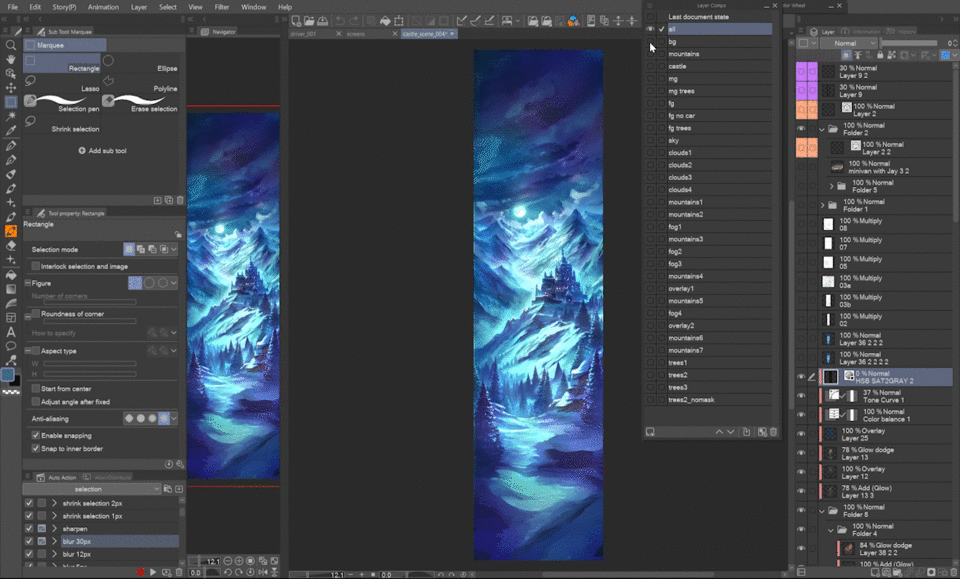This screenshot has height=579, width=960.
Task: Open the Filter menu
Action: (x=221, y=7)
